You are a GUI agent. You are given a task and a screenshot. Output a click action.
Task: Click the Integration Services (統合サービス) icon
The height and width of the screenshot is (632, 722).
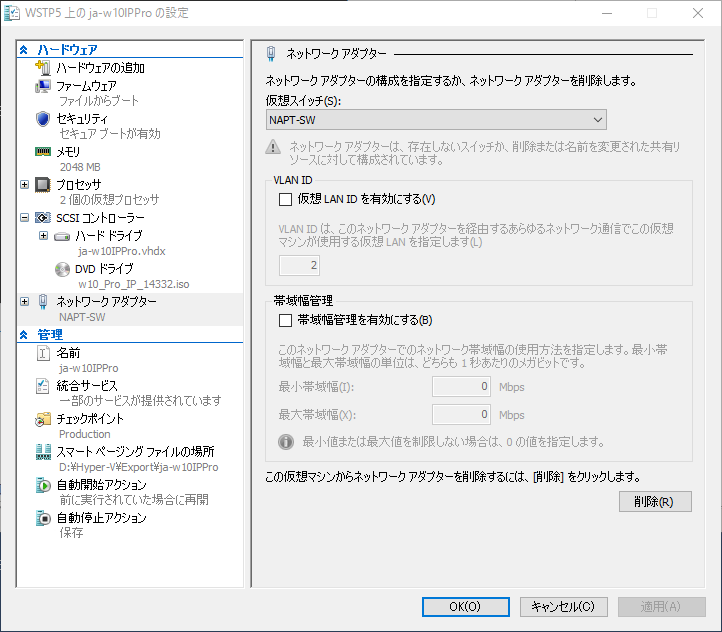pyautogui.click(x=42, y=386)
